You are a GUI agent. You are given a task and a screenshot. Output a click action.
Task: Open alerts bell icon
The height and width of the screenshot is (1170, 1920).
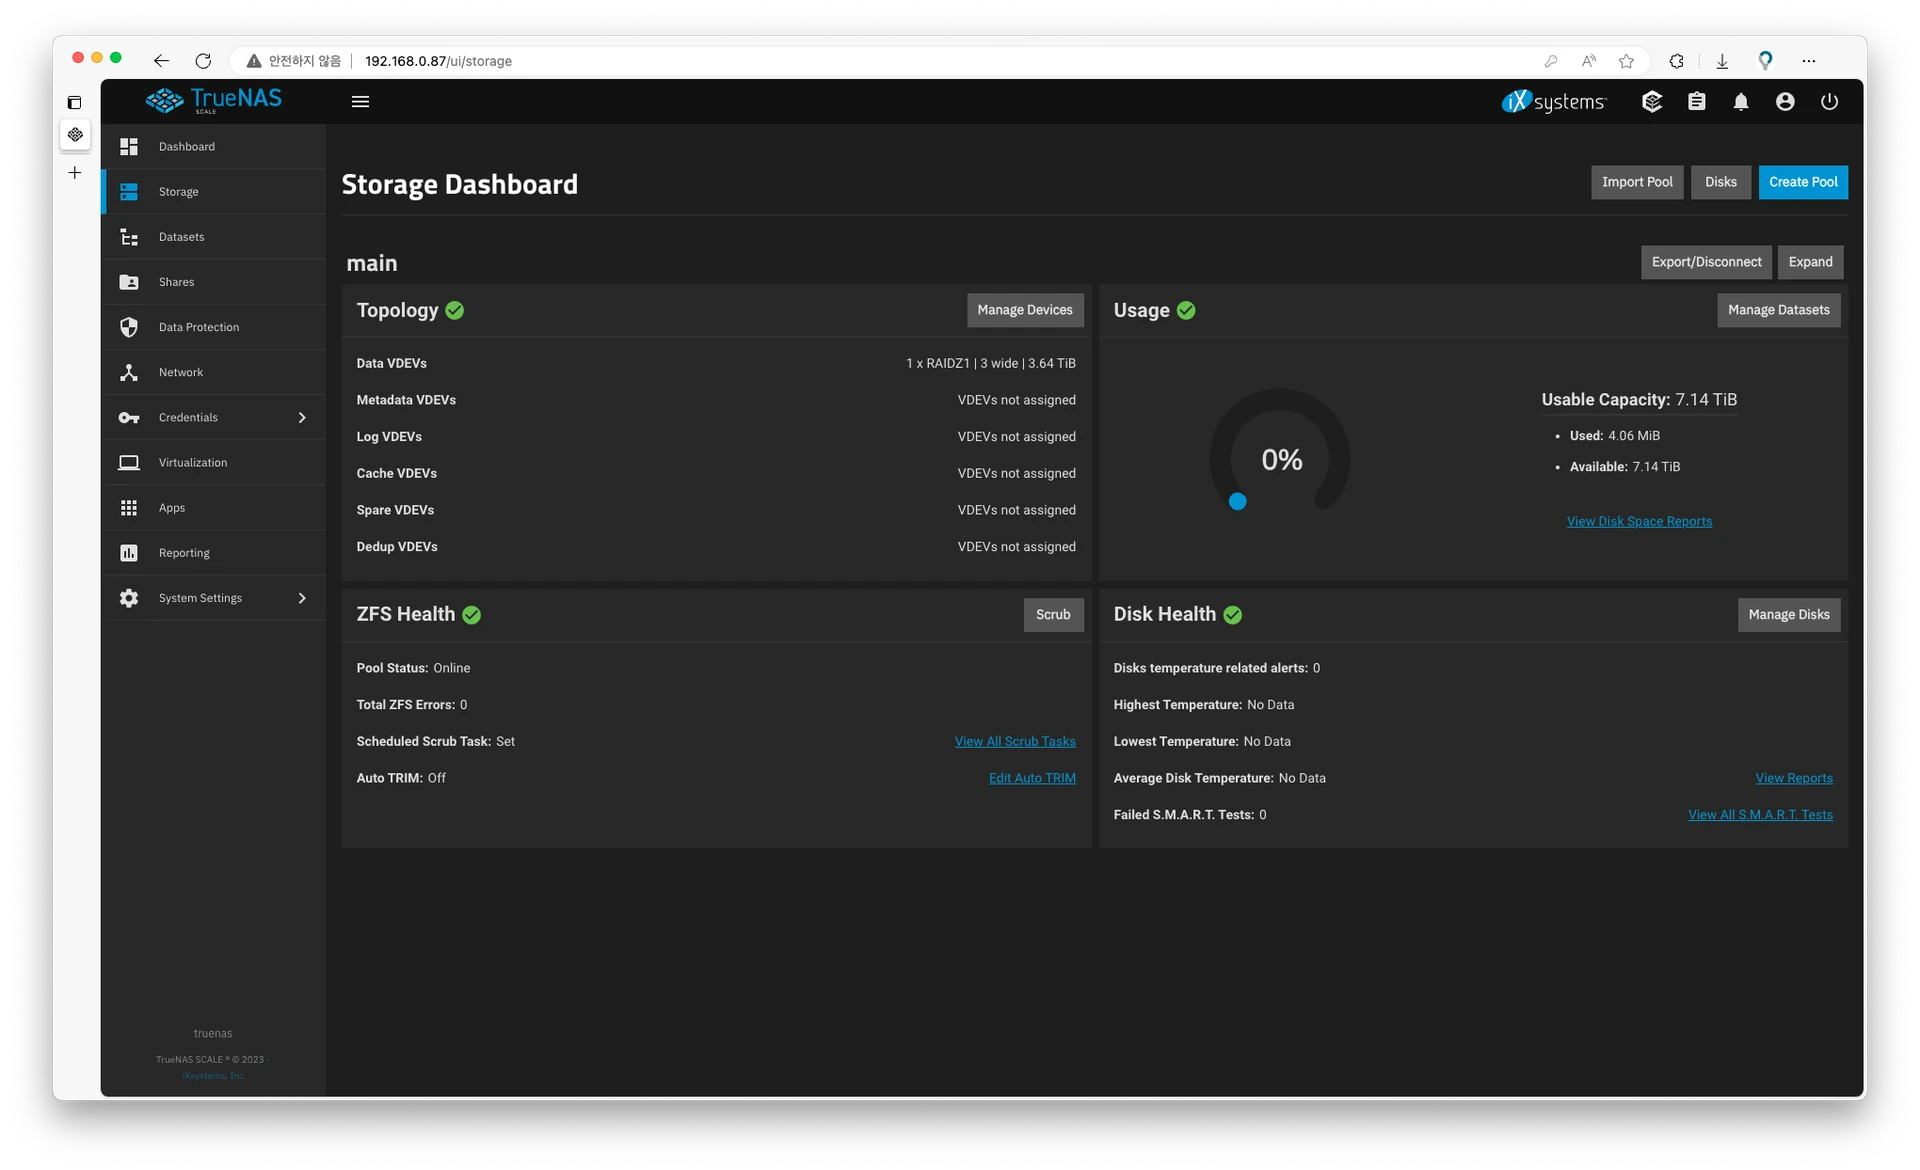click(1741, 102)
